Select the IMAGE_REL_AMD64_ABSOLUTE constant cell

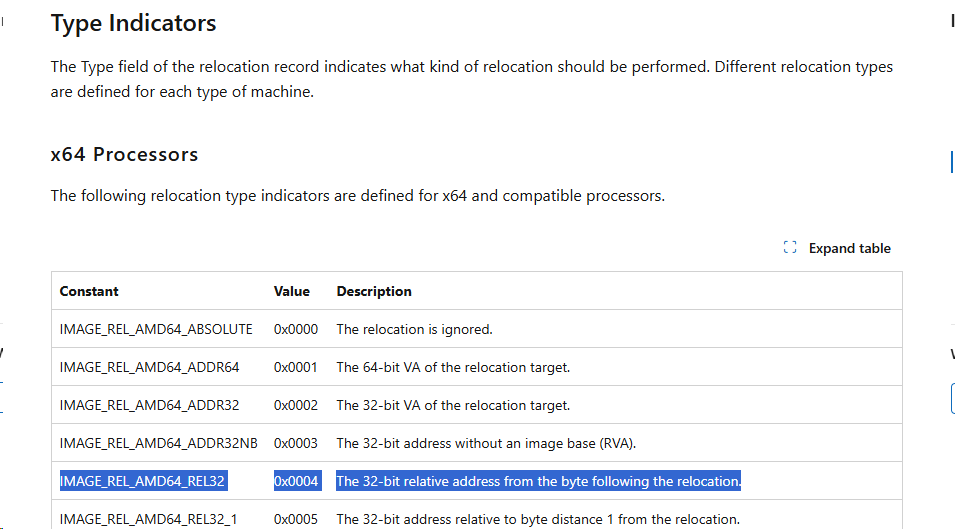156,329
